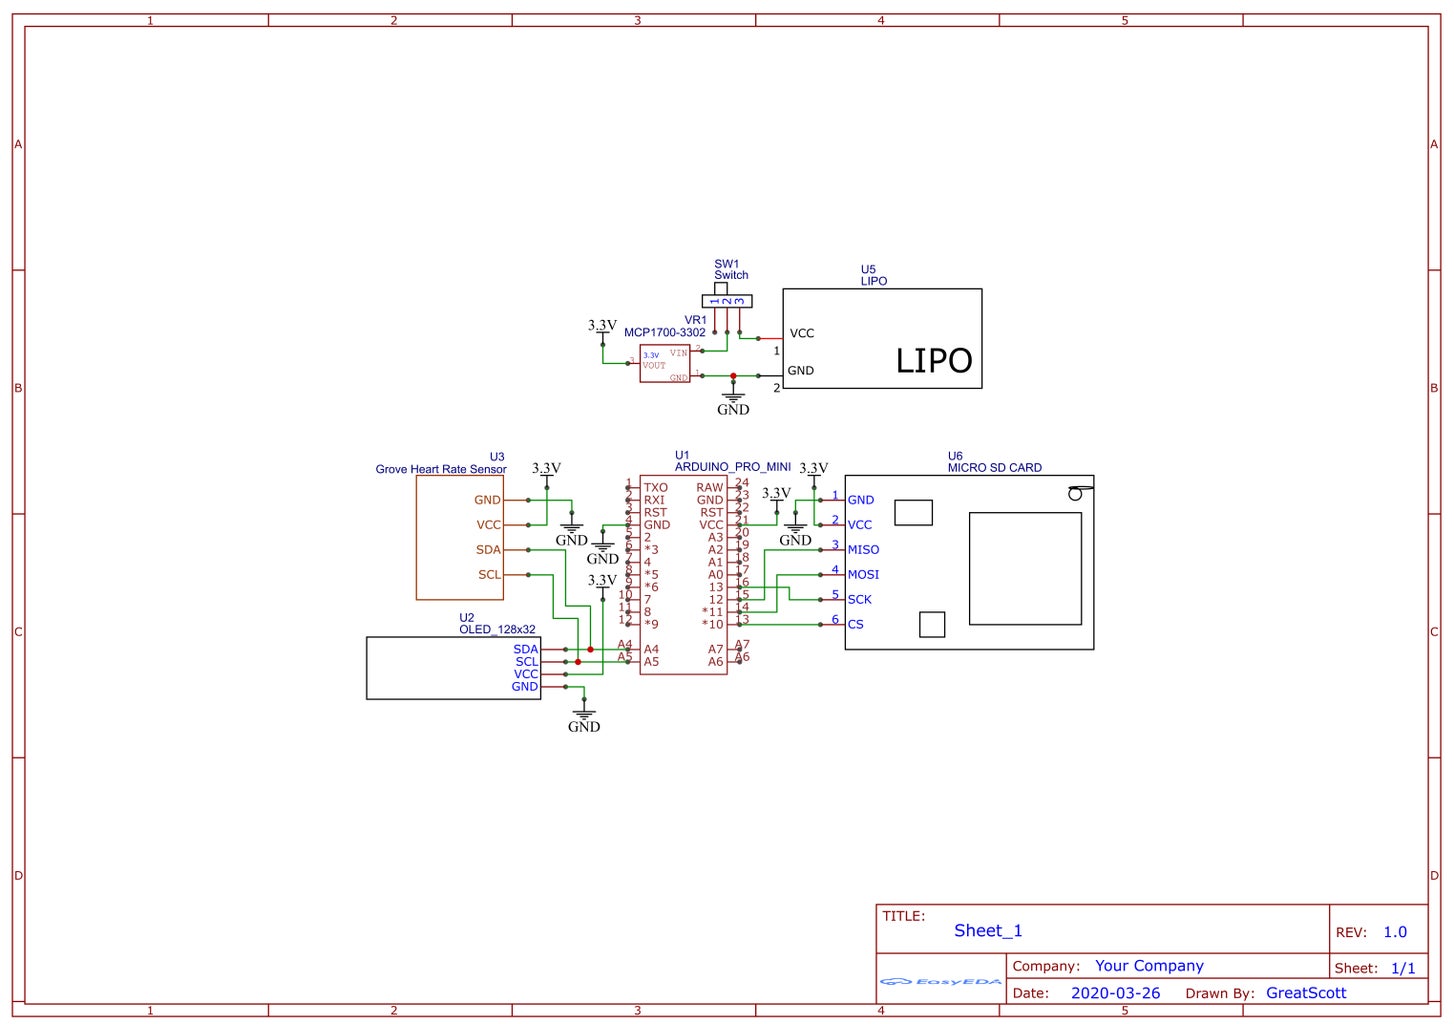Click the GND symbol below the regulator

click(733, 402)
